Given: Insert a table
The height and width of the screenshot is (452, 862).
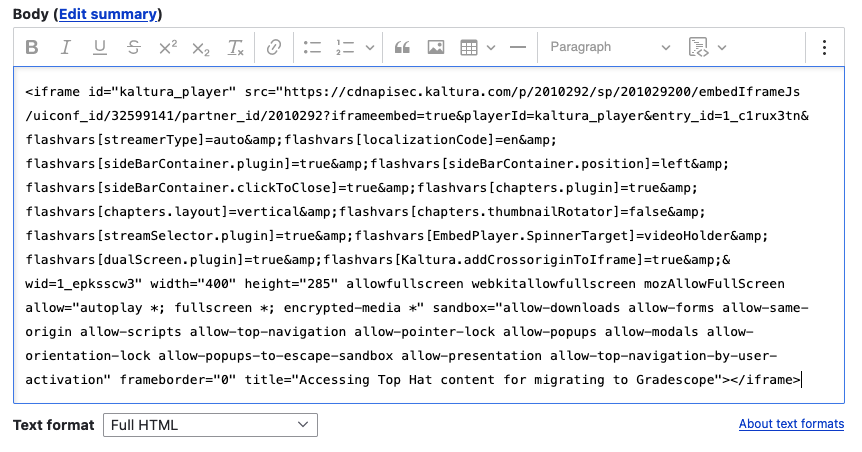Looking at the screenshot, I should 469,47.
